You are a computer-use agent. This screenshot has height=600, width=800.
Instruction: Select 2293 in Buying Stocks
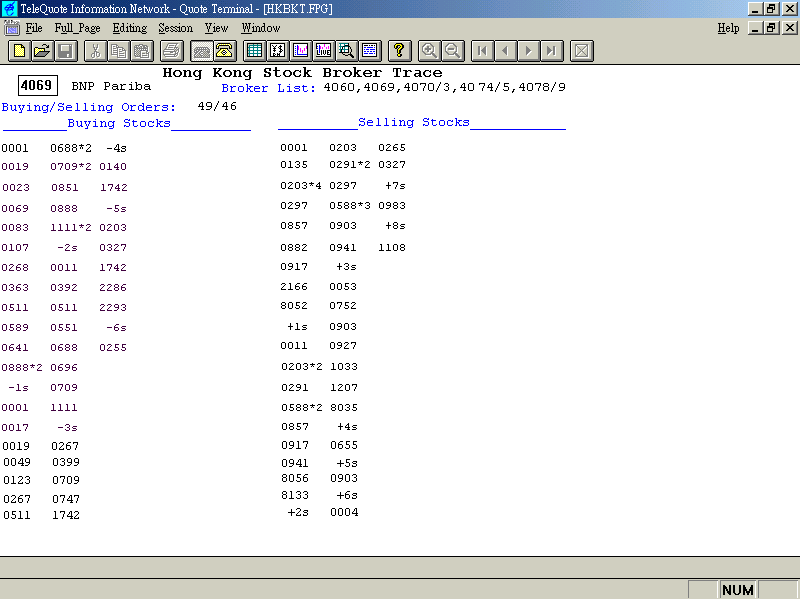click(x=113, y=308)
